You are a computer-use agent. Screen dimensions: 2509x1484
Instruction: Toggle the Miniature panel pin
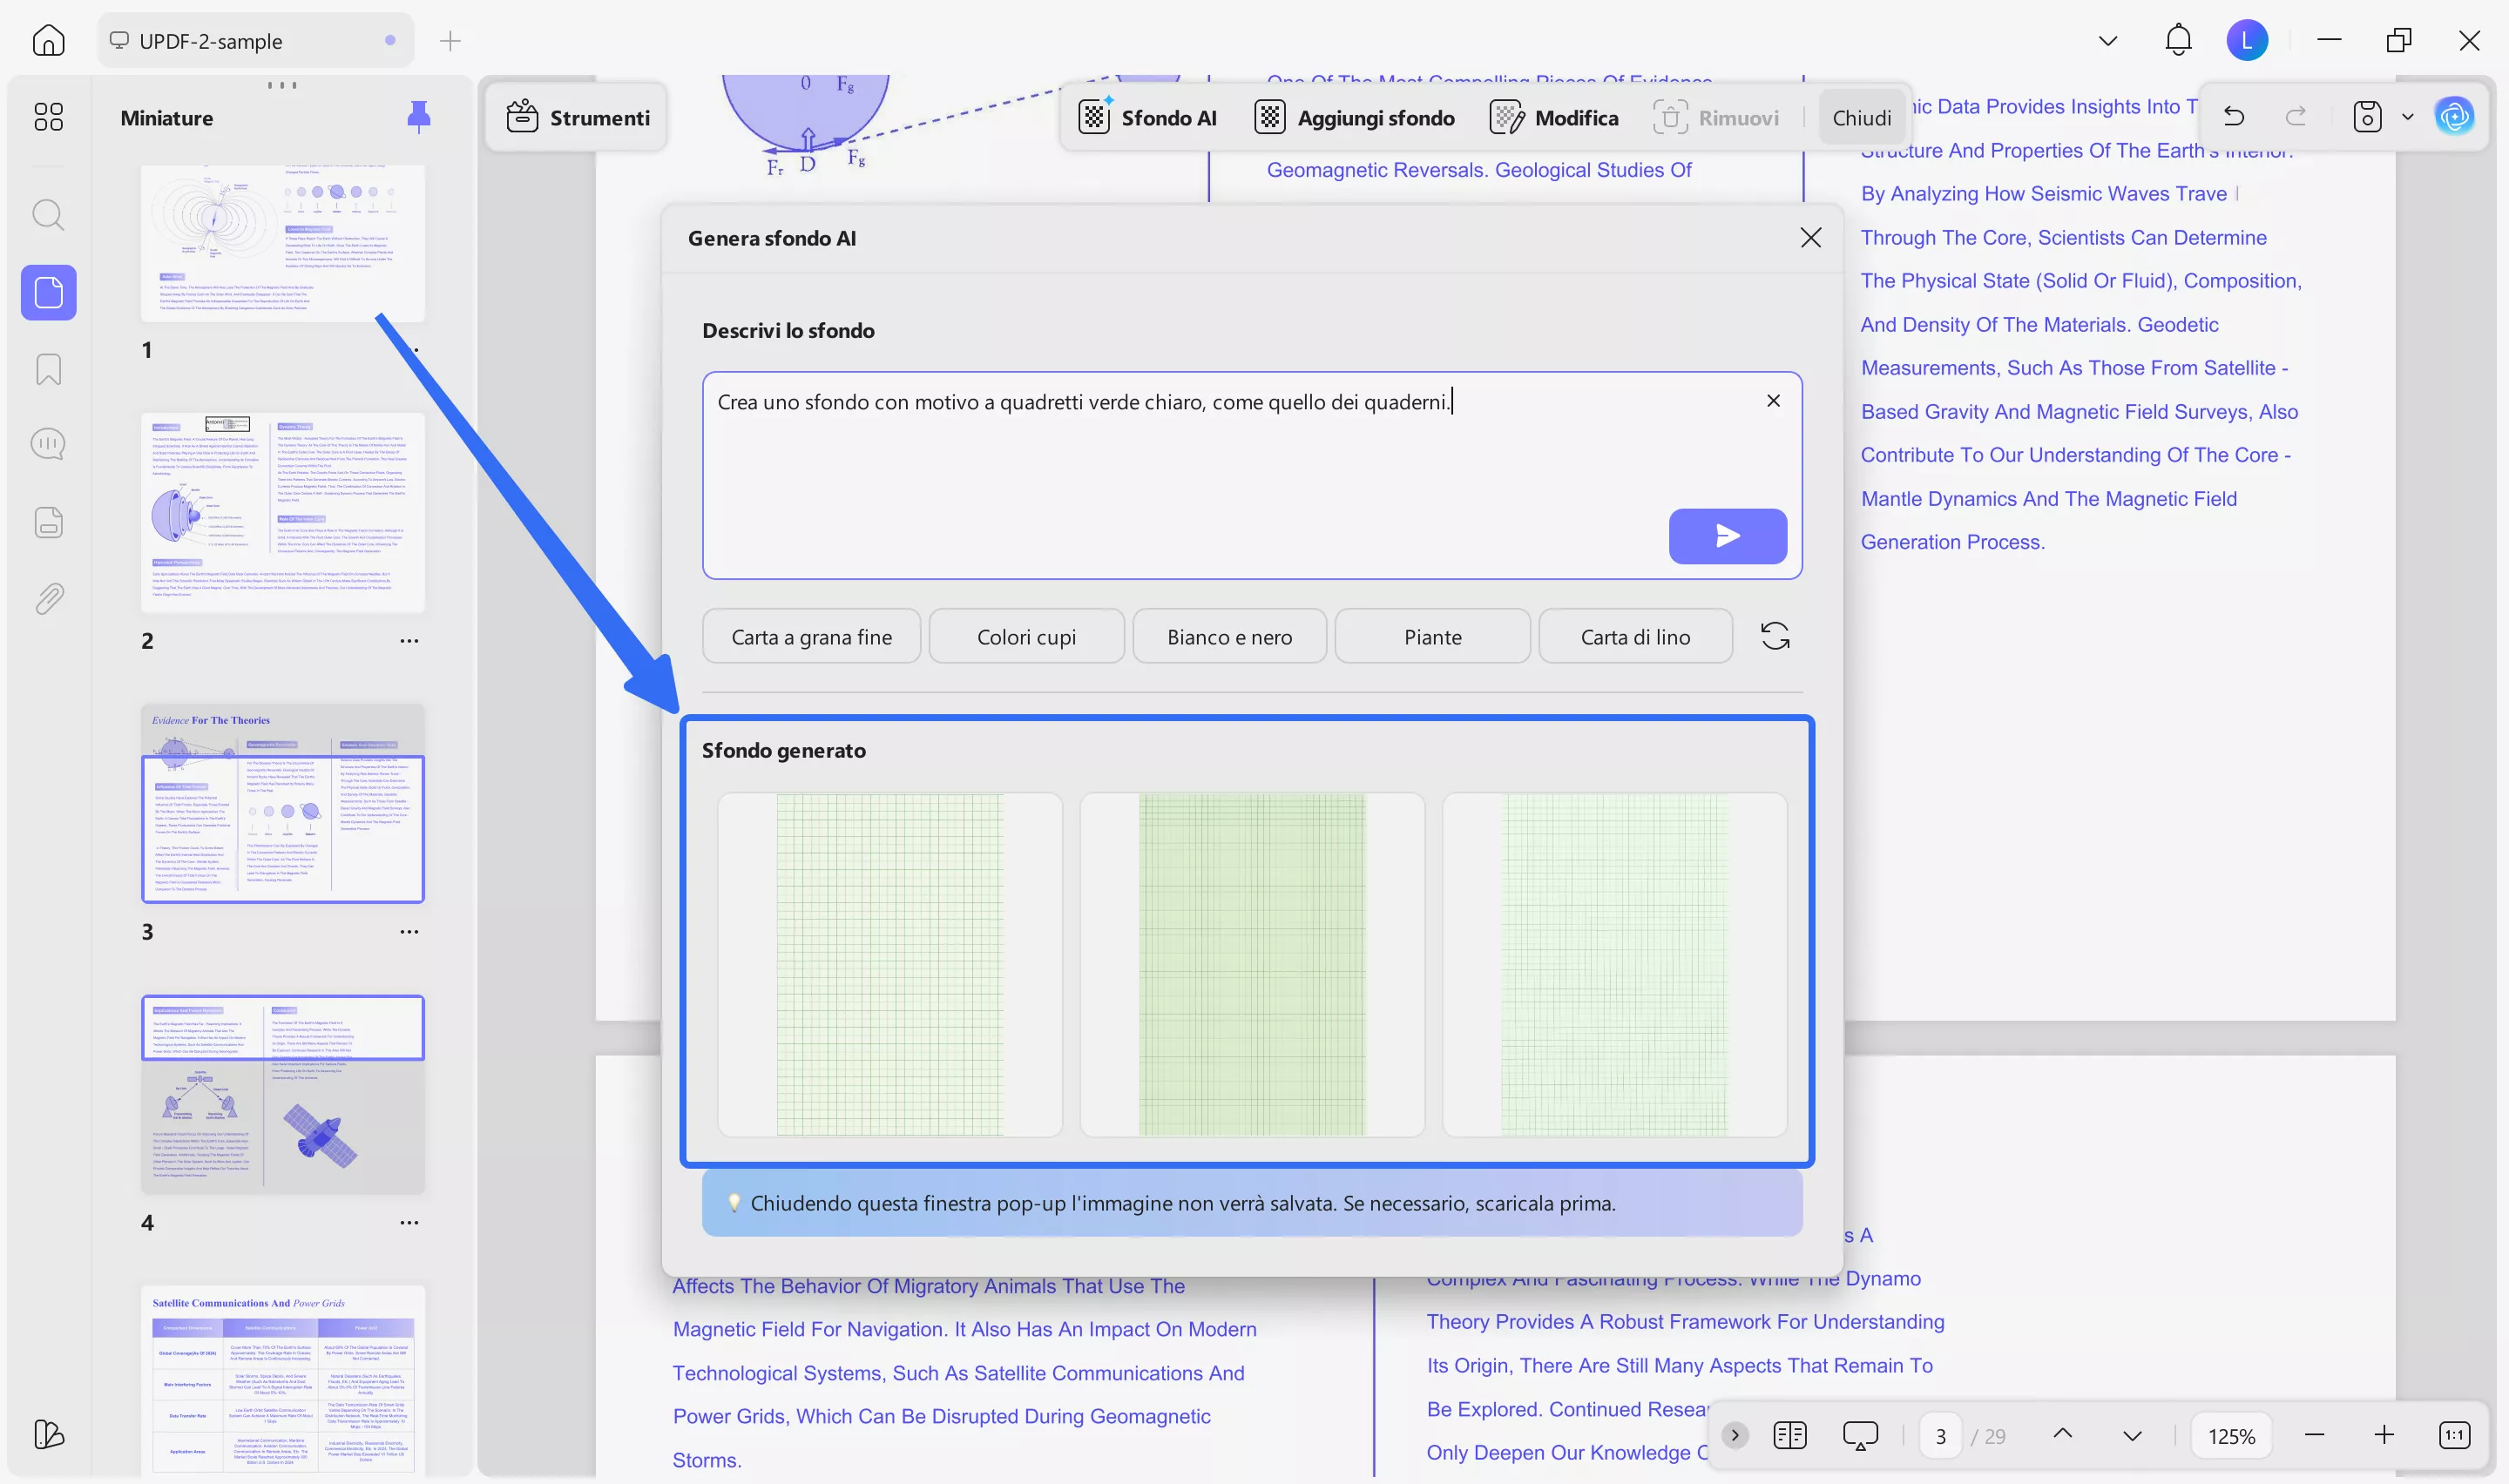[x=419, y=117]
